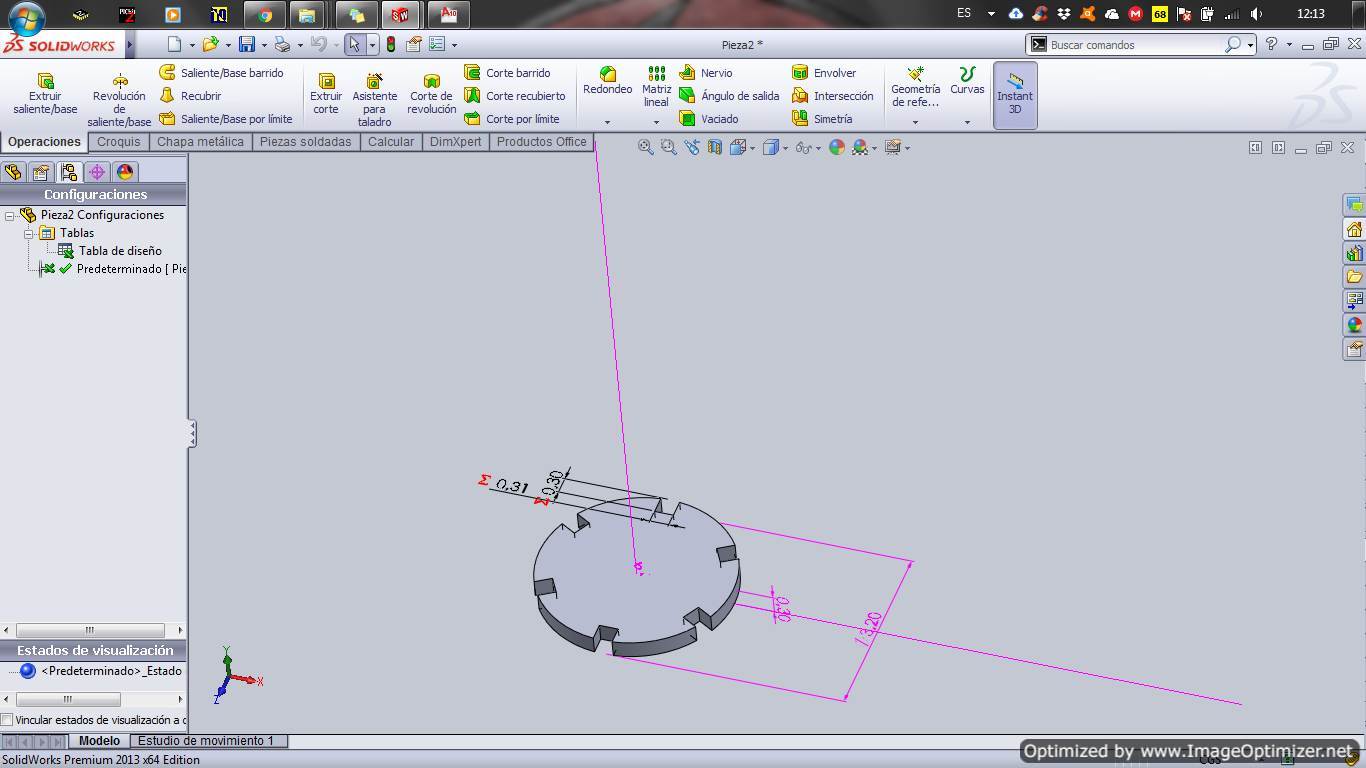This screenshot has height=768, width=1366.
Task: Select the Envolver tool
Action: point(824,73)
